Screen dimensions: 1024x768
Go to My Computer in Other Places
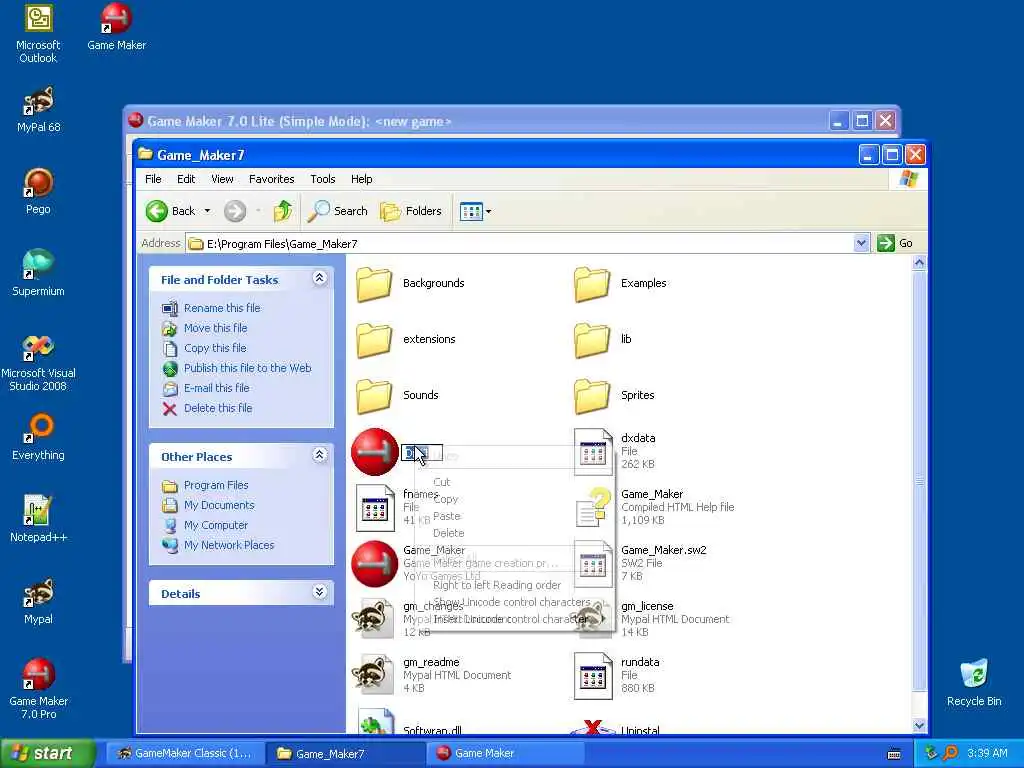pyautogui.click(x=216, y=525)
